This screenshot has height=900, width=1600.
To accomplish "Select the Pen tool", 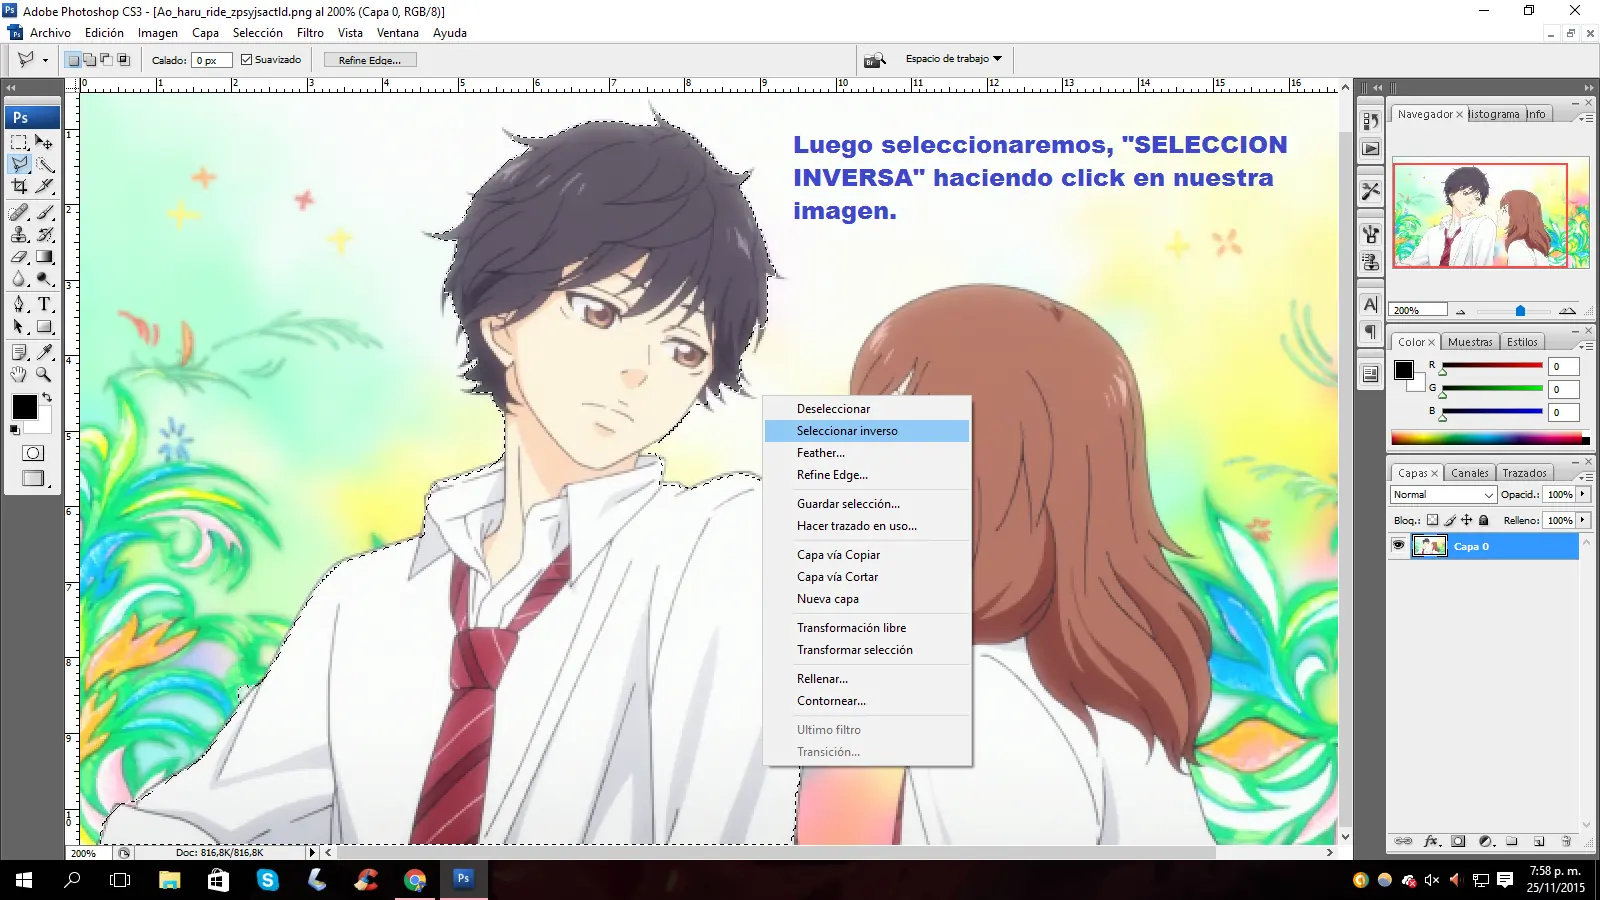I will pyautogui.click(x=19, y=304).
